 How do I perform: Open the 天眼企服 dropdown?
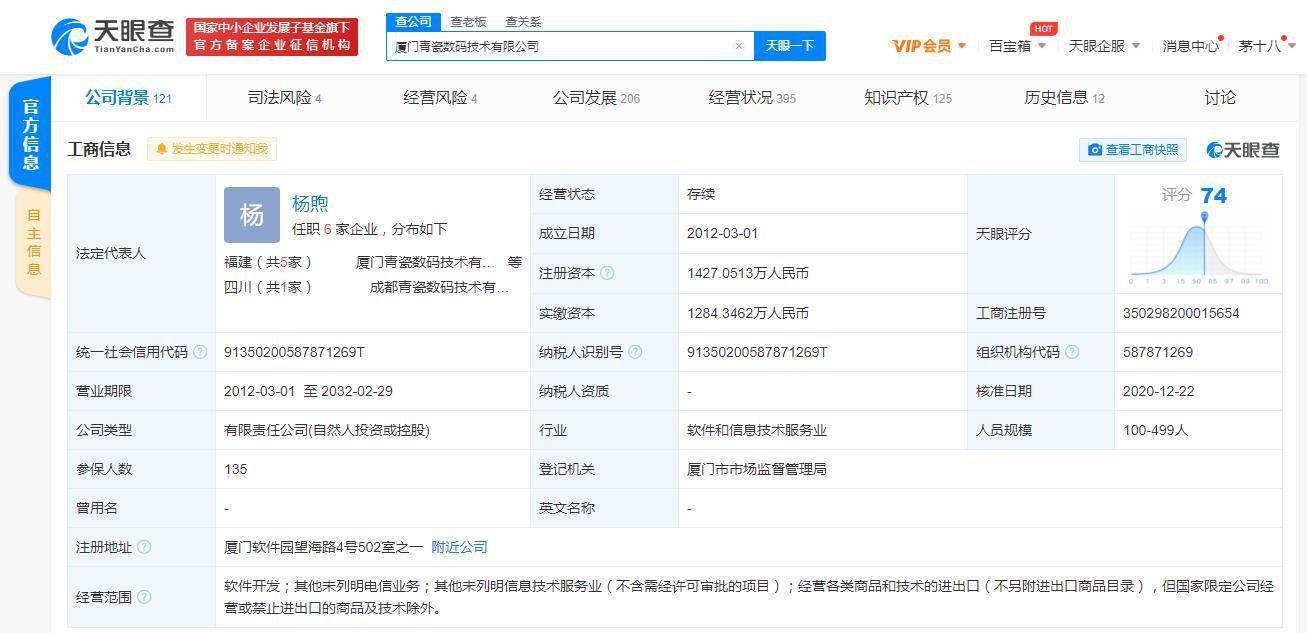coord(1104,46)
